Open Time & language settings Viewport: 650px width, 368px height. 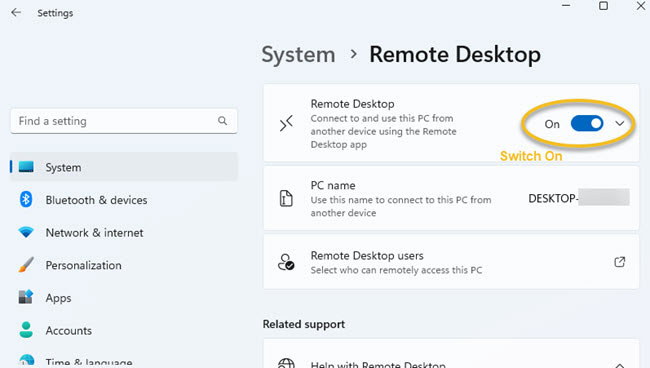pos(124,361)
